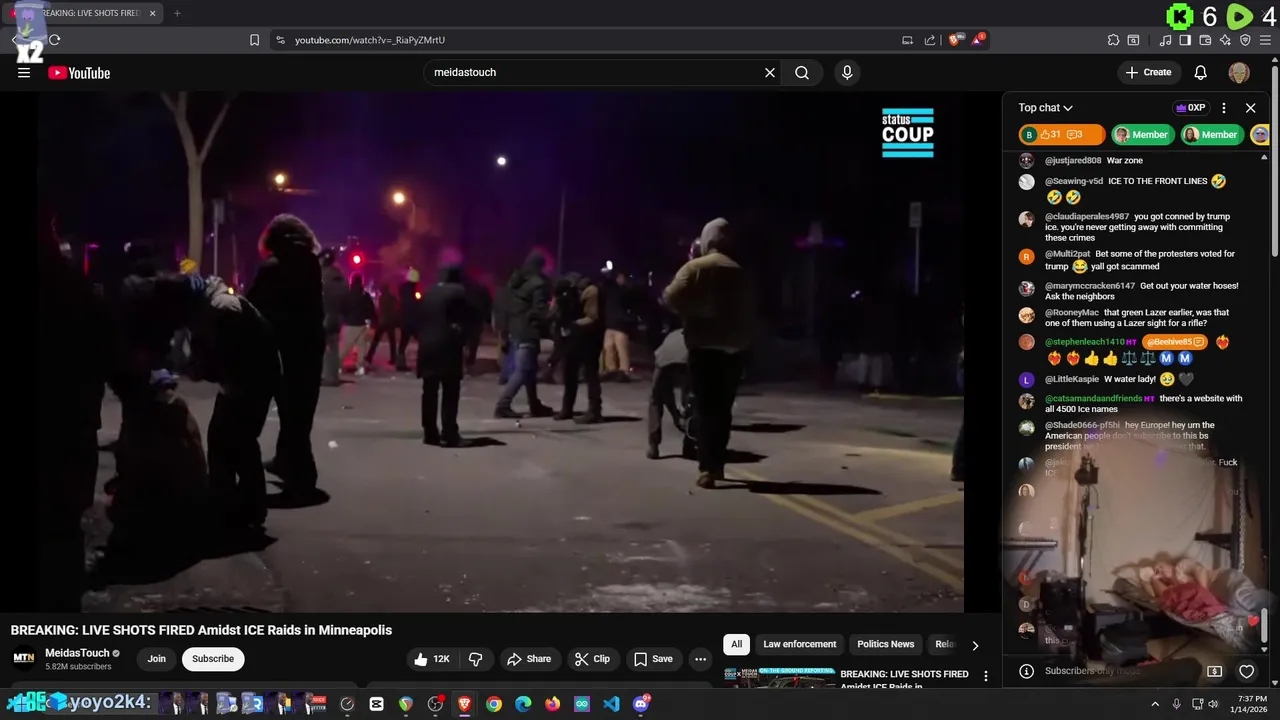Open more video actions ellipsis menu
This screenshot has height=720, width=1280.
700,659
